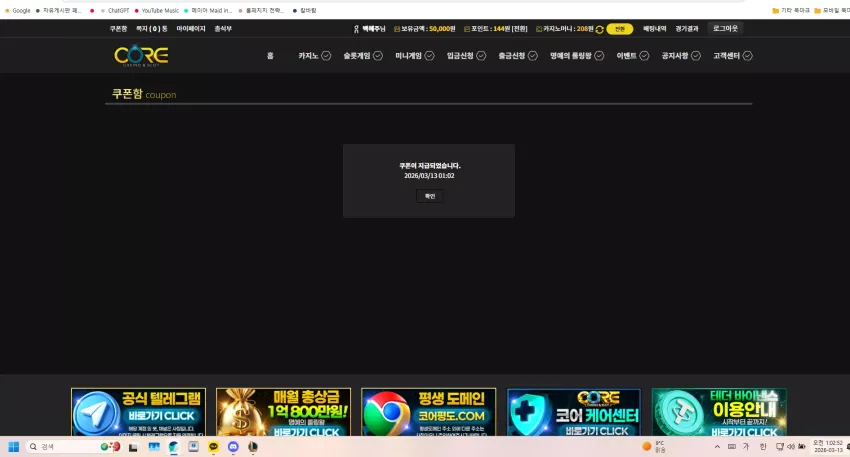Expand the 미니게임 dropdown chevron

pos(429,56)
